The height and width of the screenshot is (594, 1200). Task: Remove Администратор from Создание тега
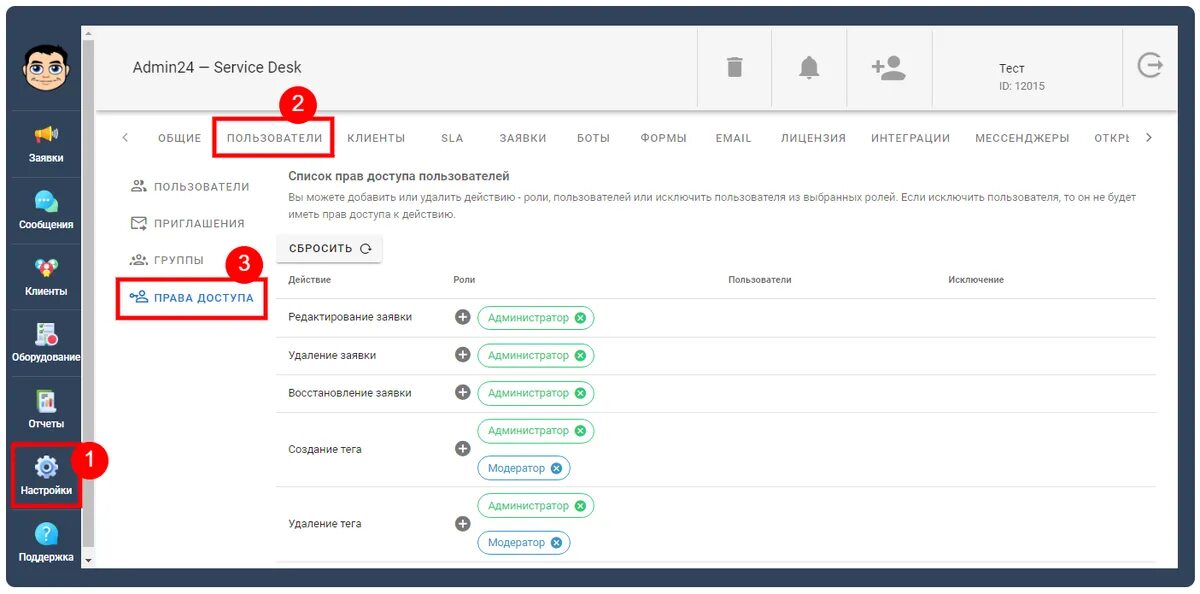pos(580,431)
